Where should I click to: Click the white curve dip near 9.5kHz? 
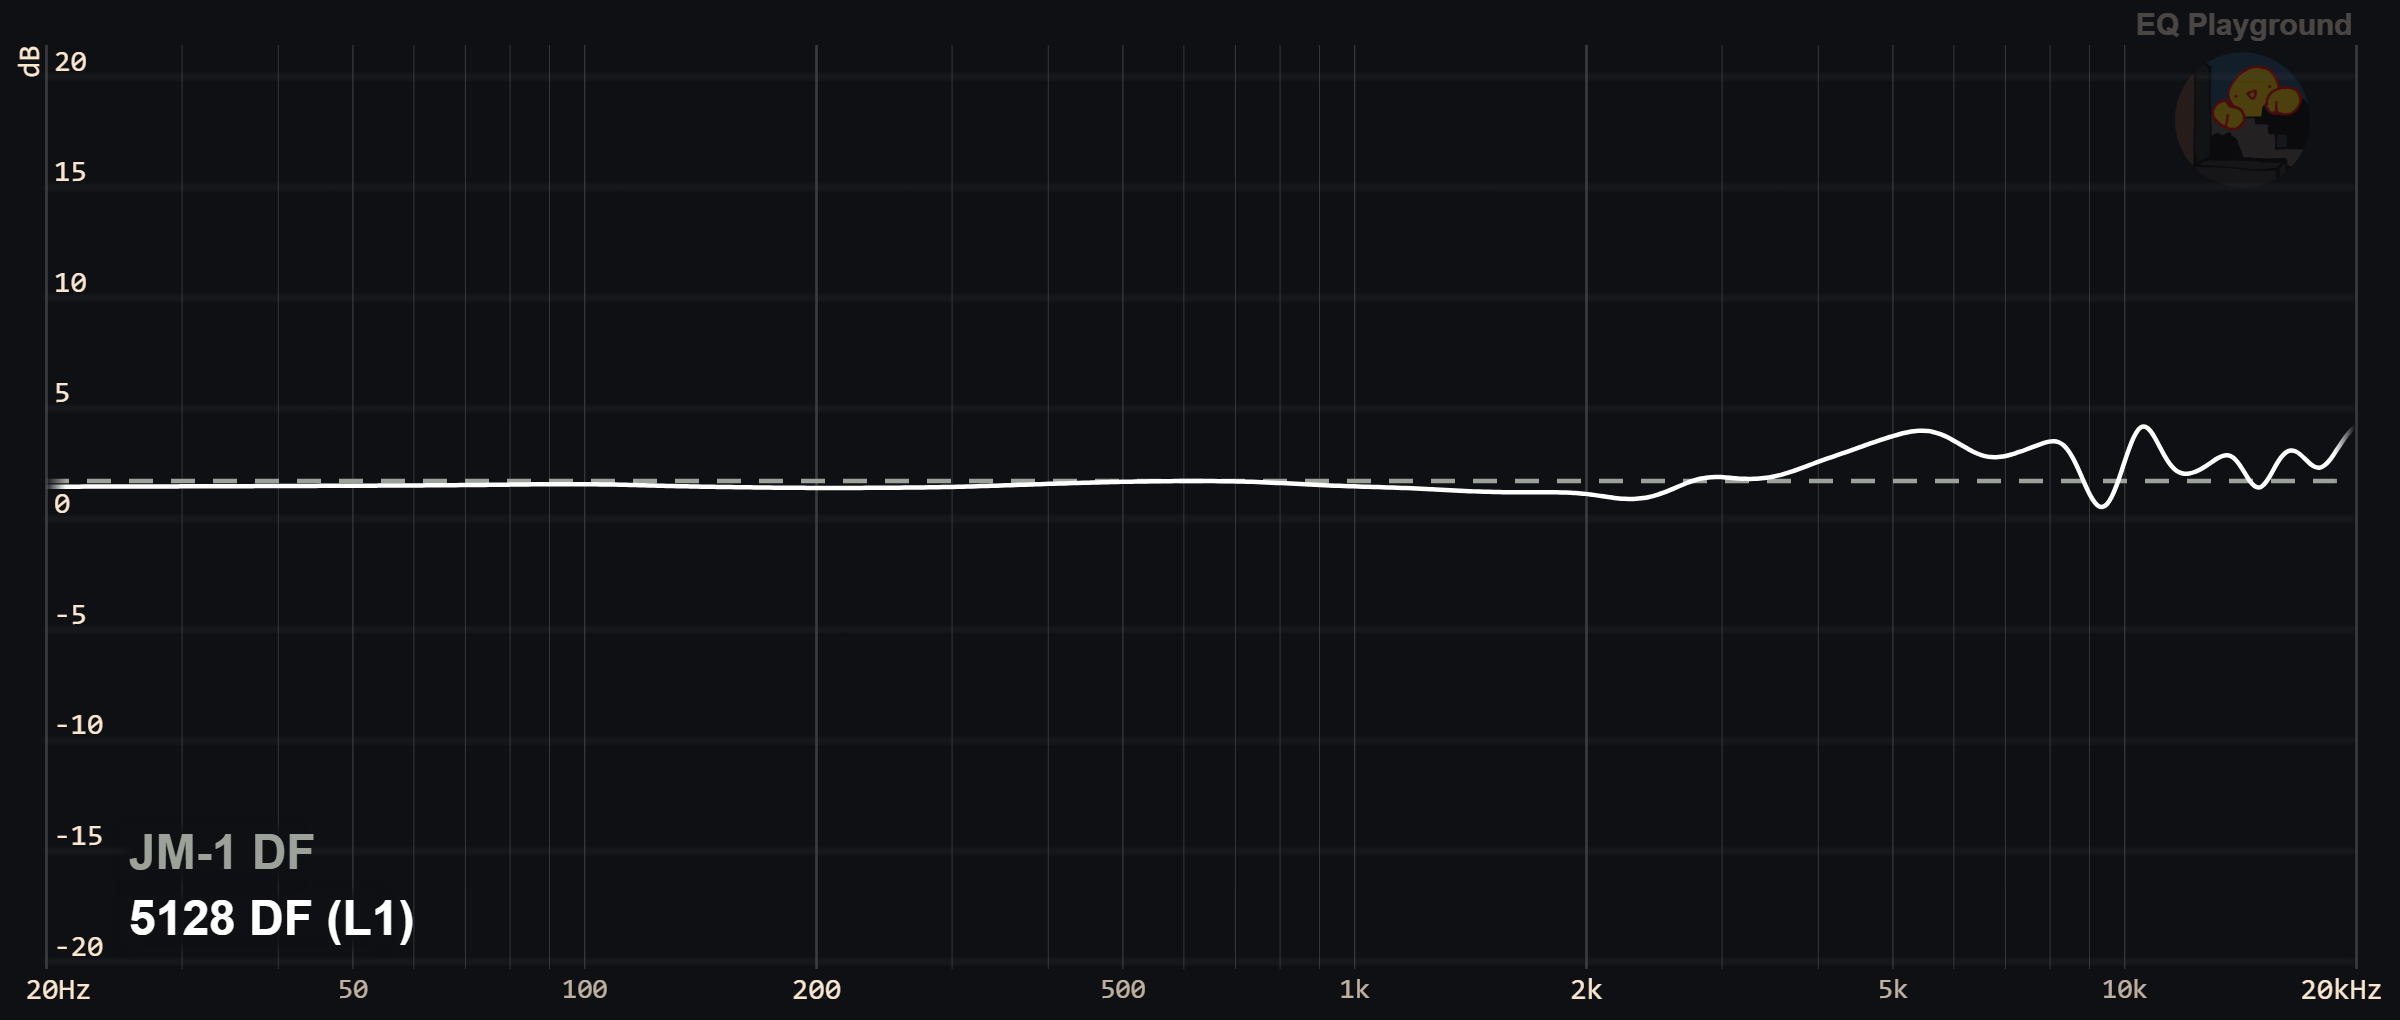(2101, 506)
